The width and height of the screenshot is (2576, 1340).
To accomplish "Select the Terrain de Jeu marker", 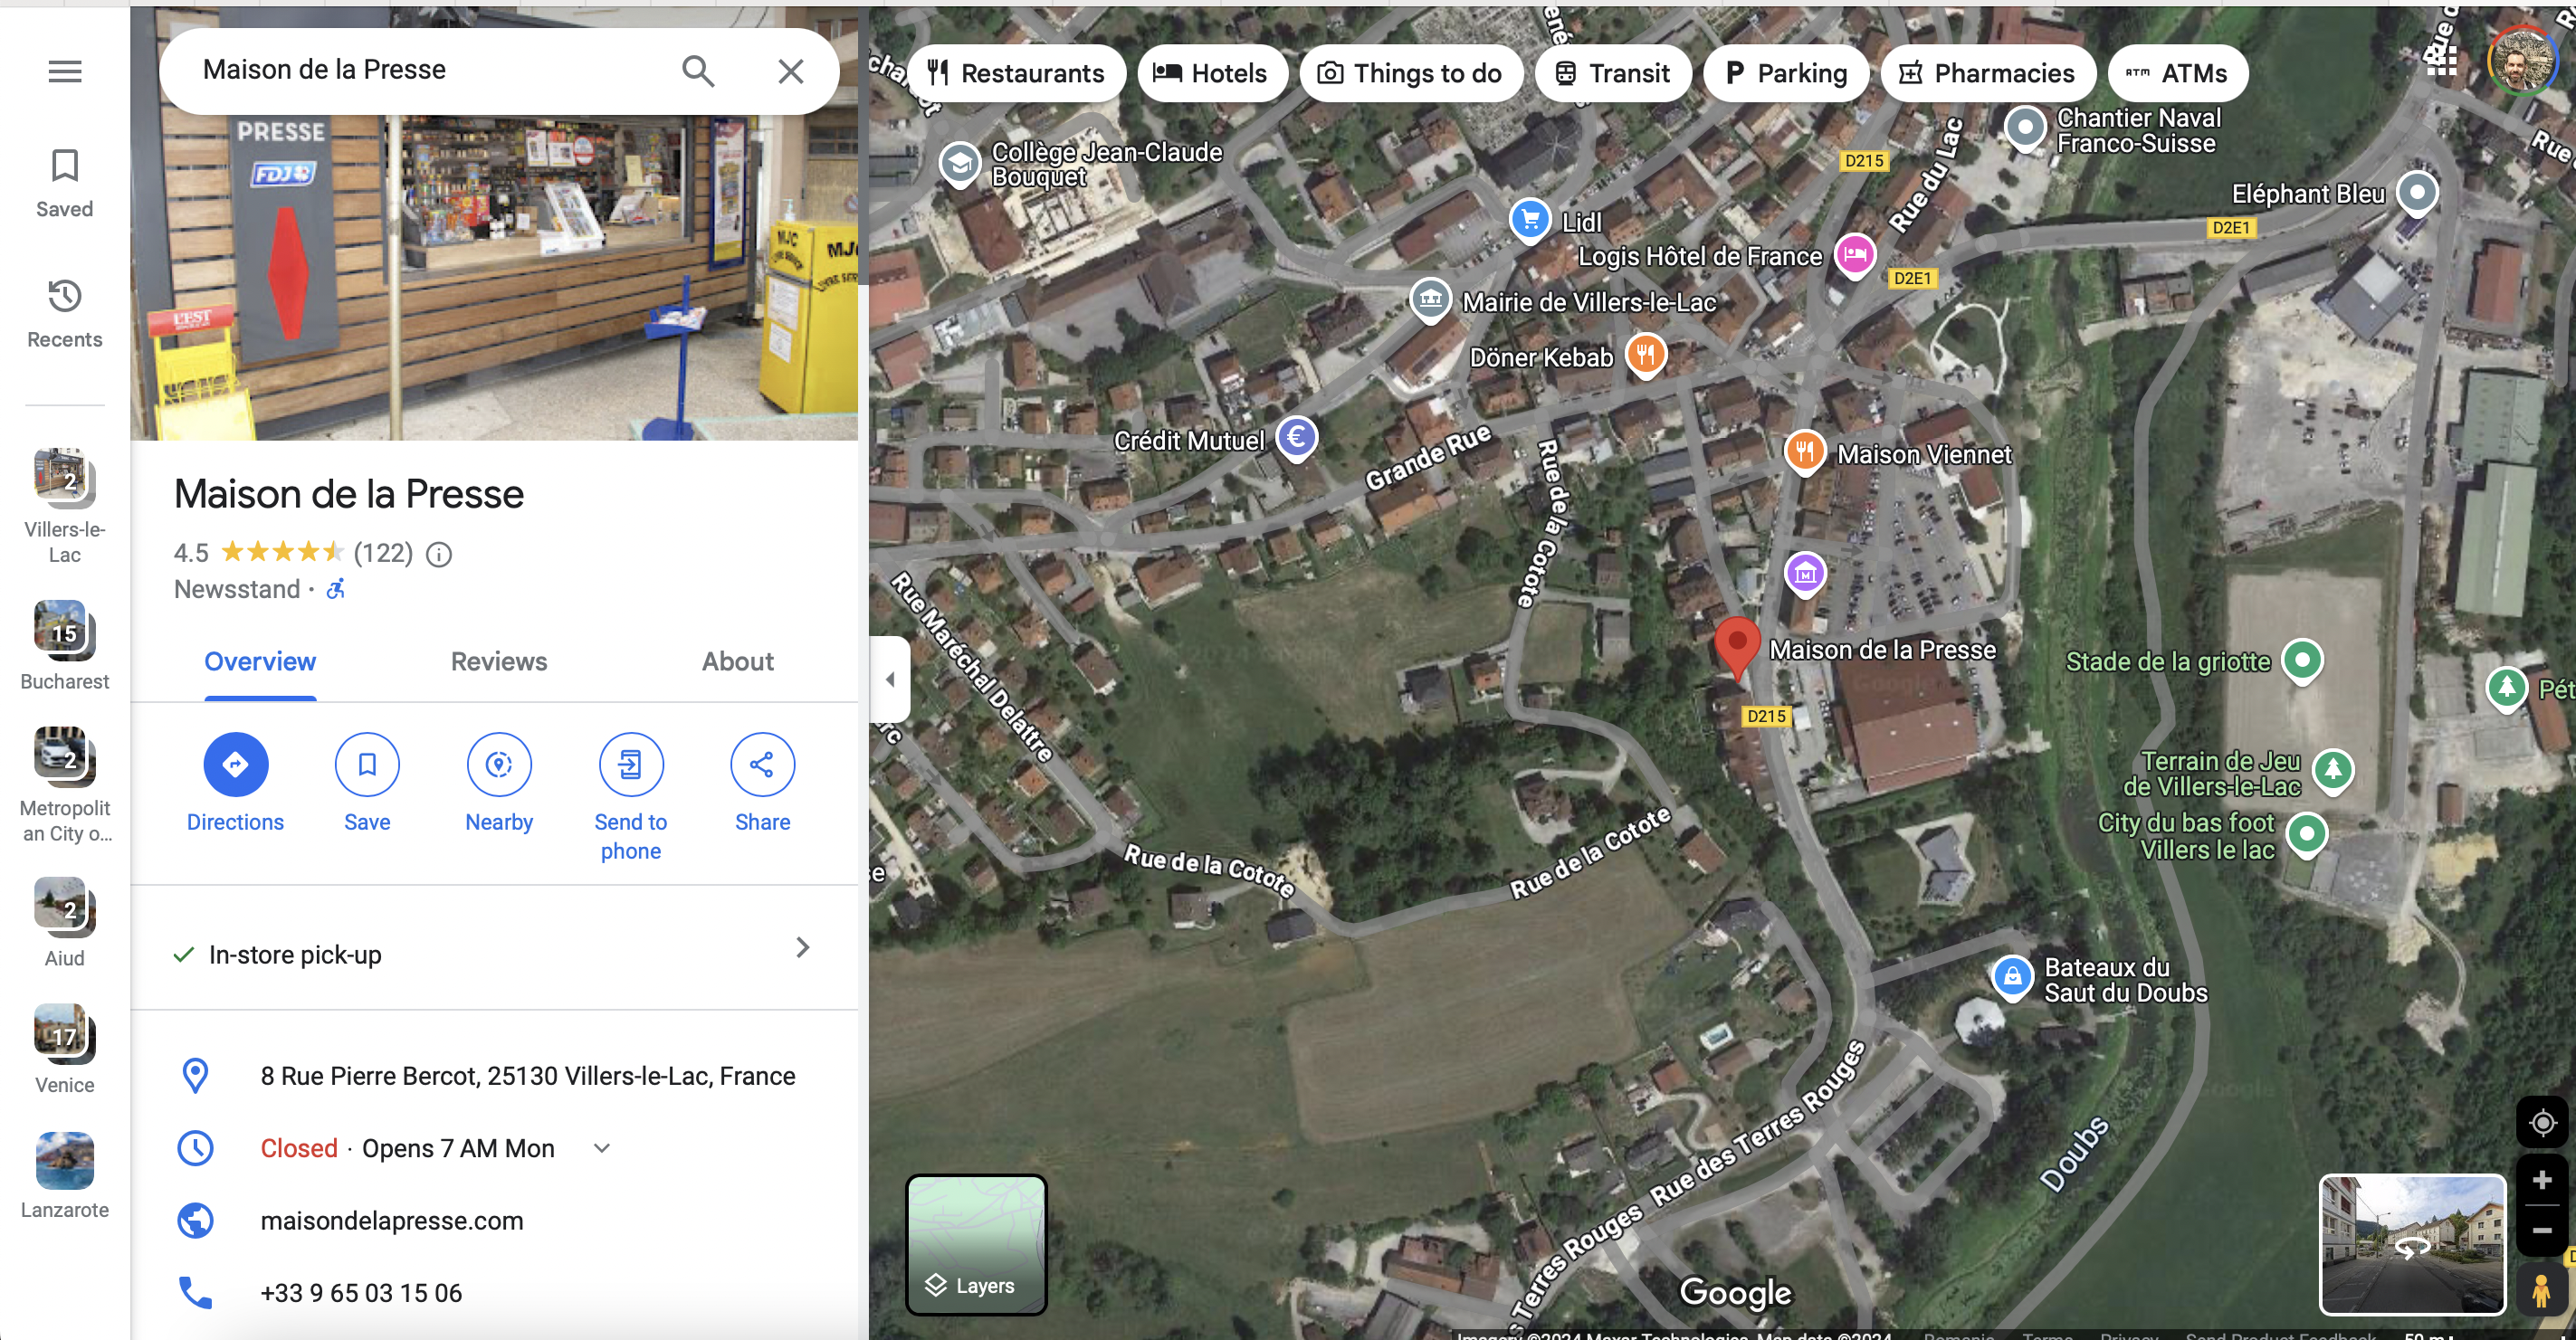I will coord(2333,770).
